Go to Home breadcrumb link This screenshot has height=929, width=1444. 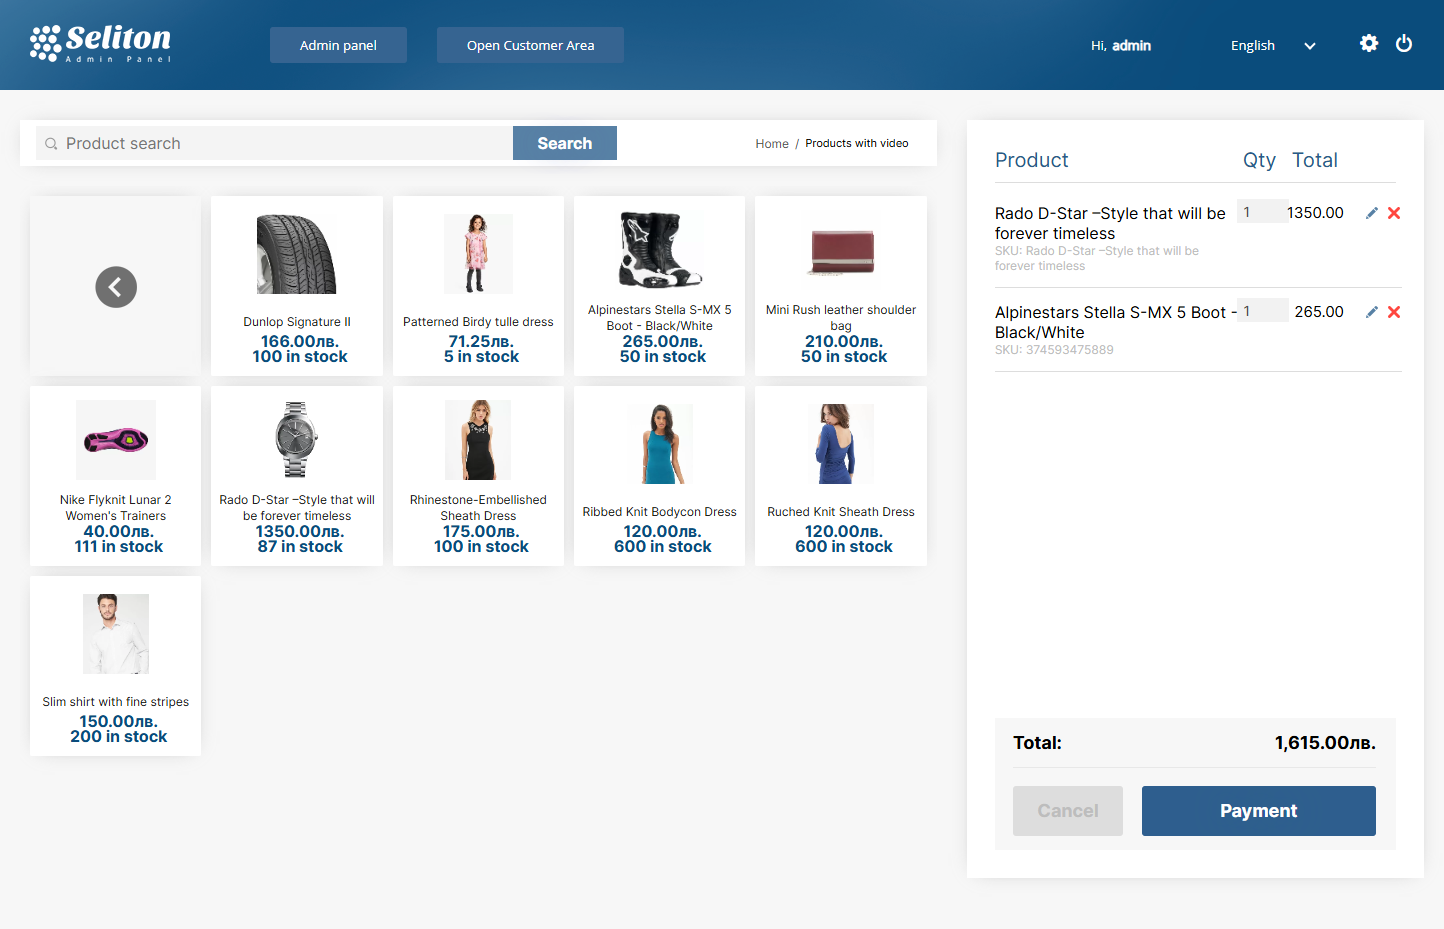(771, 144)
